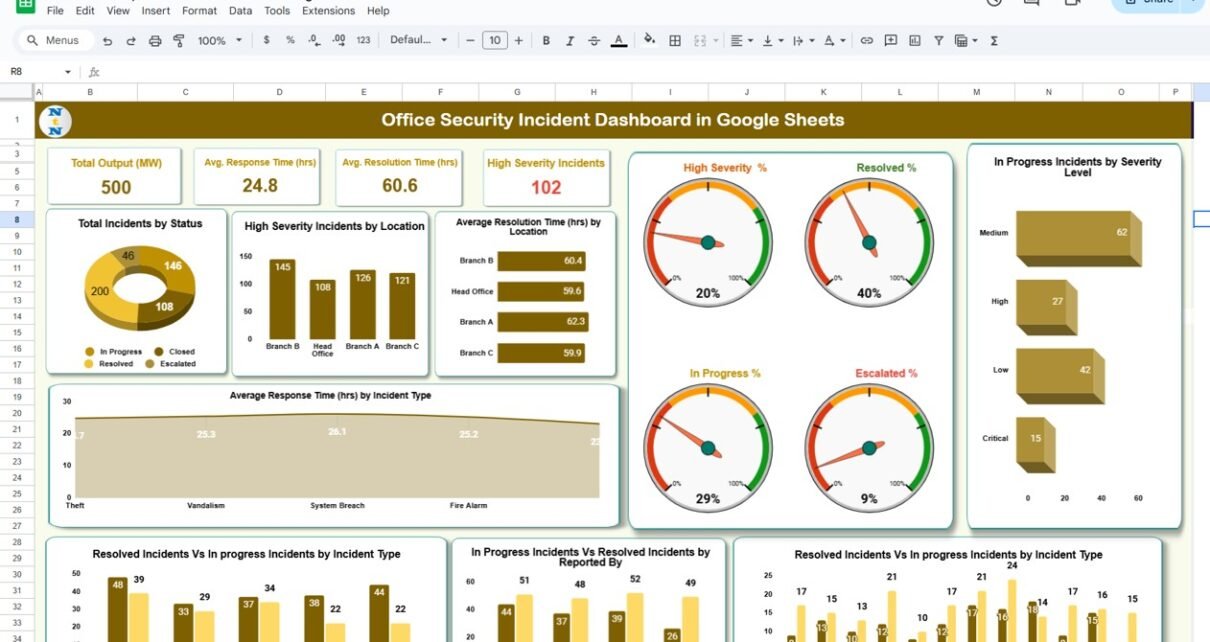Open the Functions sigma icon

(994, 41)
